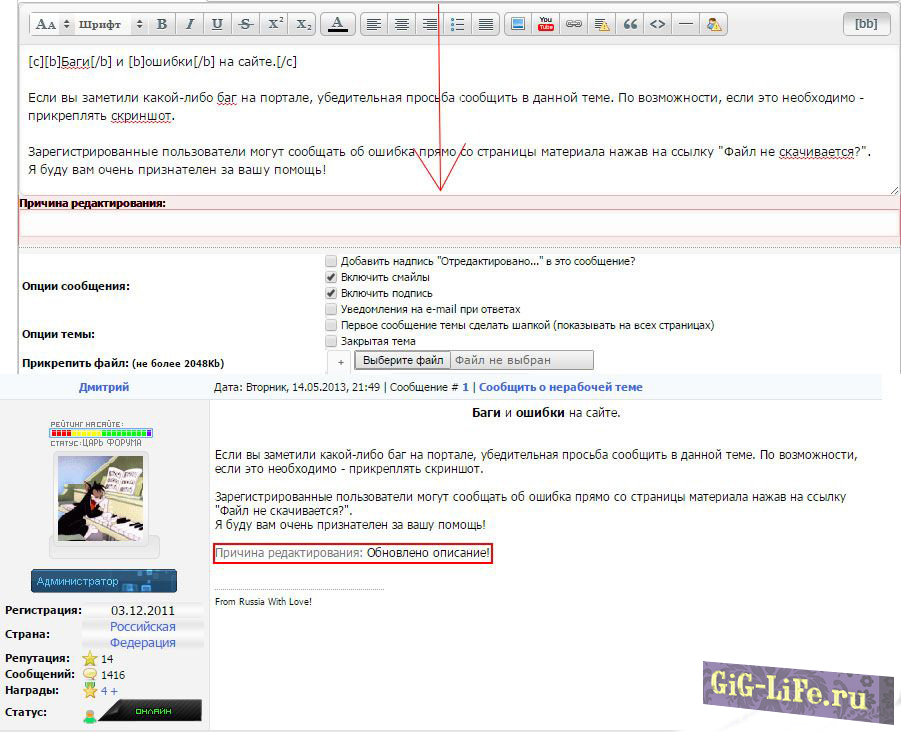The image size is (901, 732).
Task: Insert a hyperlink via chain icon
Action: (573, 24)
